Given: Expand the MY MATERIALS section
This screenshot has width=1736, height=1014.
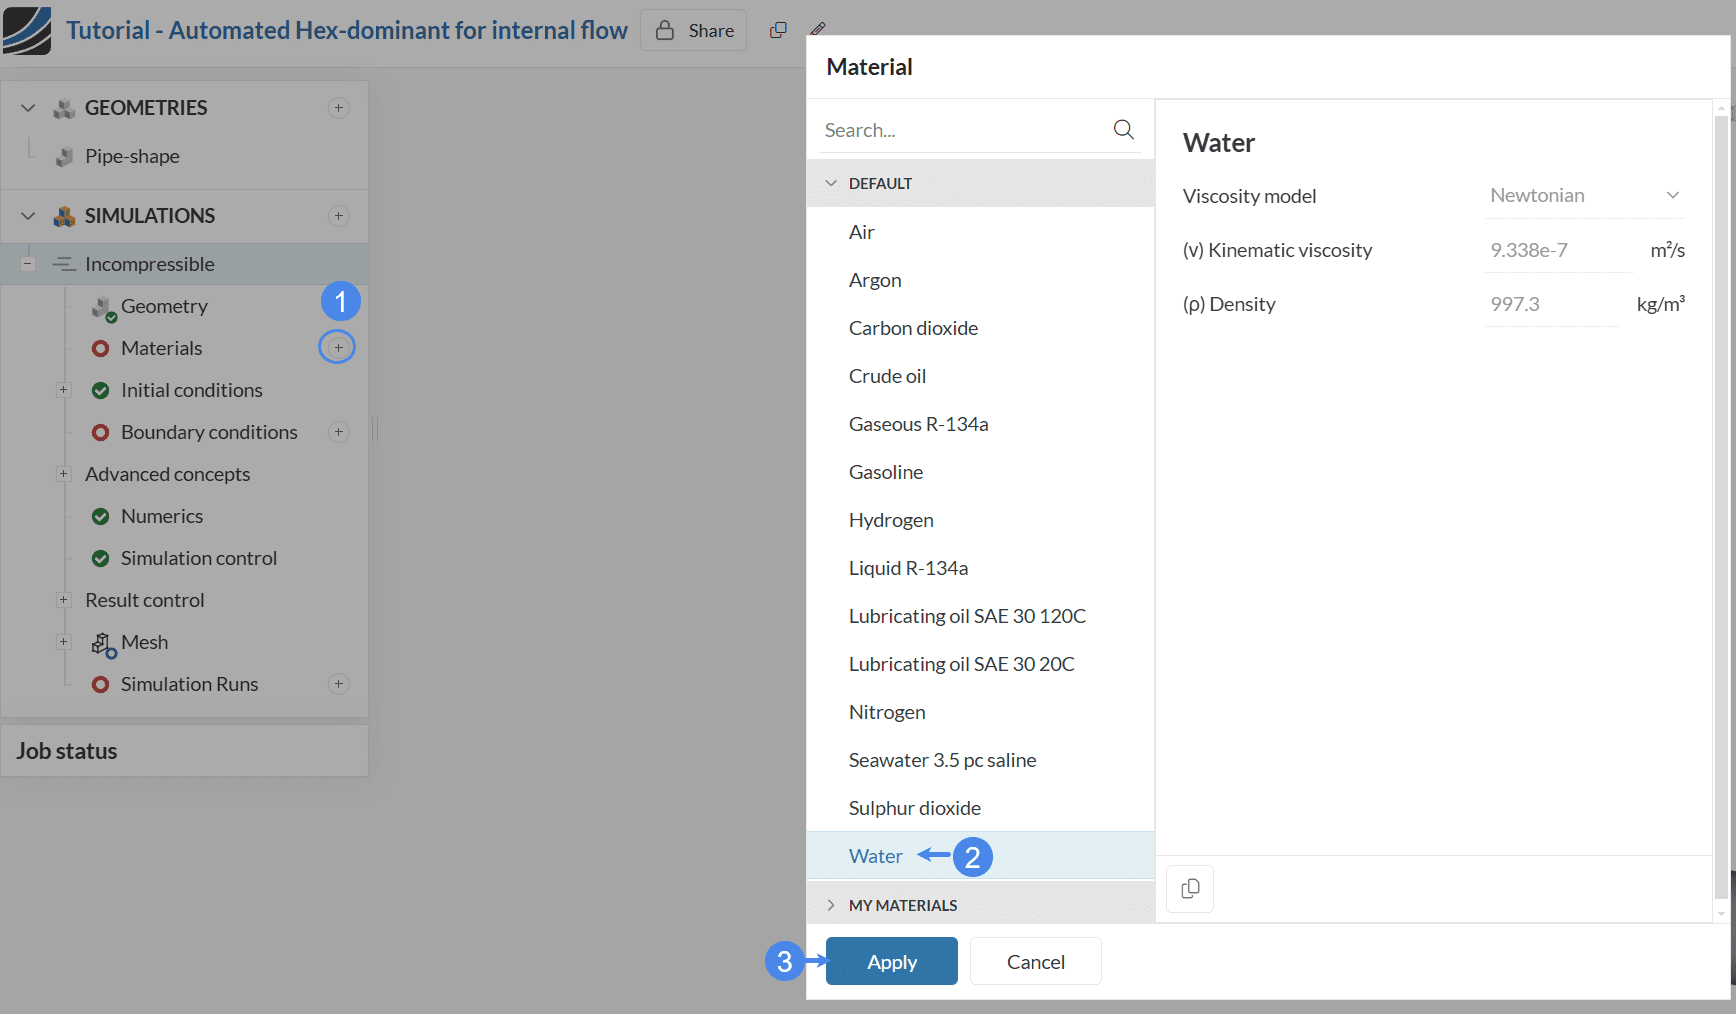Looking at the screenshot, I should click(x=831, y=905).
